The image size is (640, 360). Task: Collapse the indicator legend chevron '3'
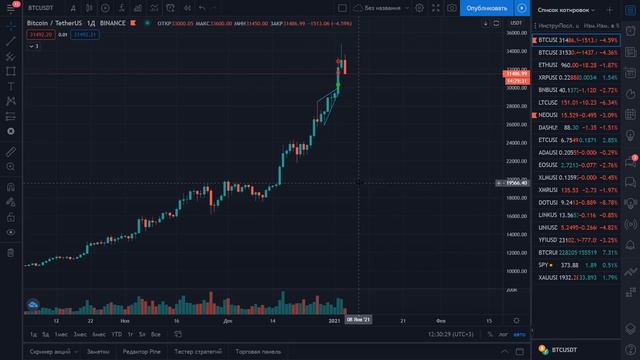[33, 46]
